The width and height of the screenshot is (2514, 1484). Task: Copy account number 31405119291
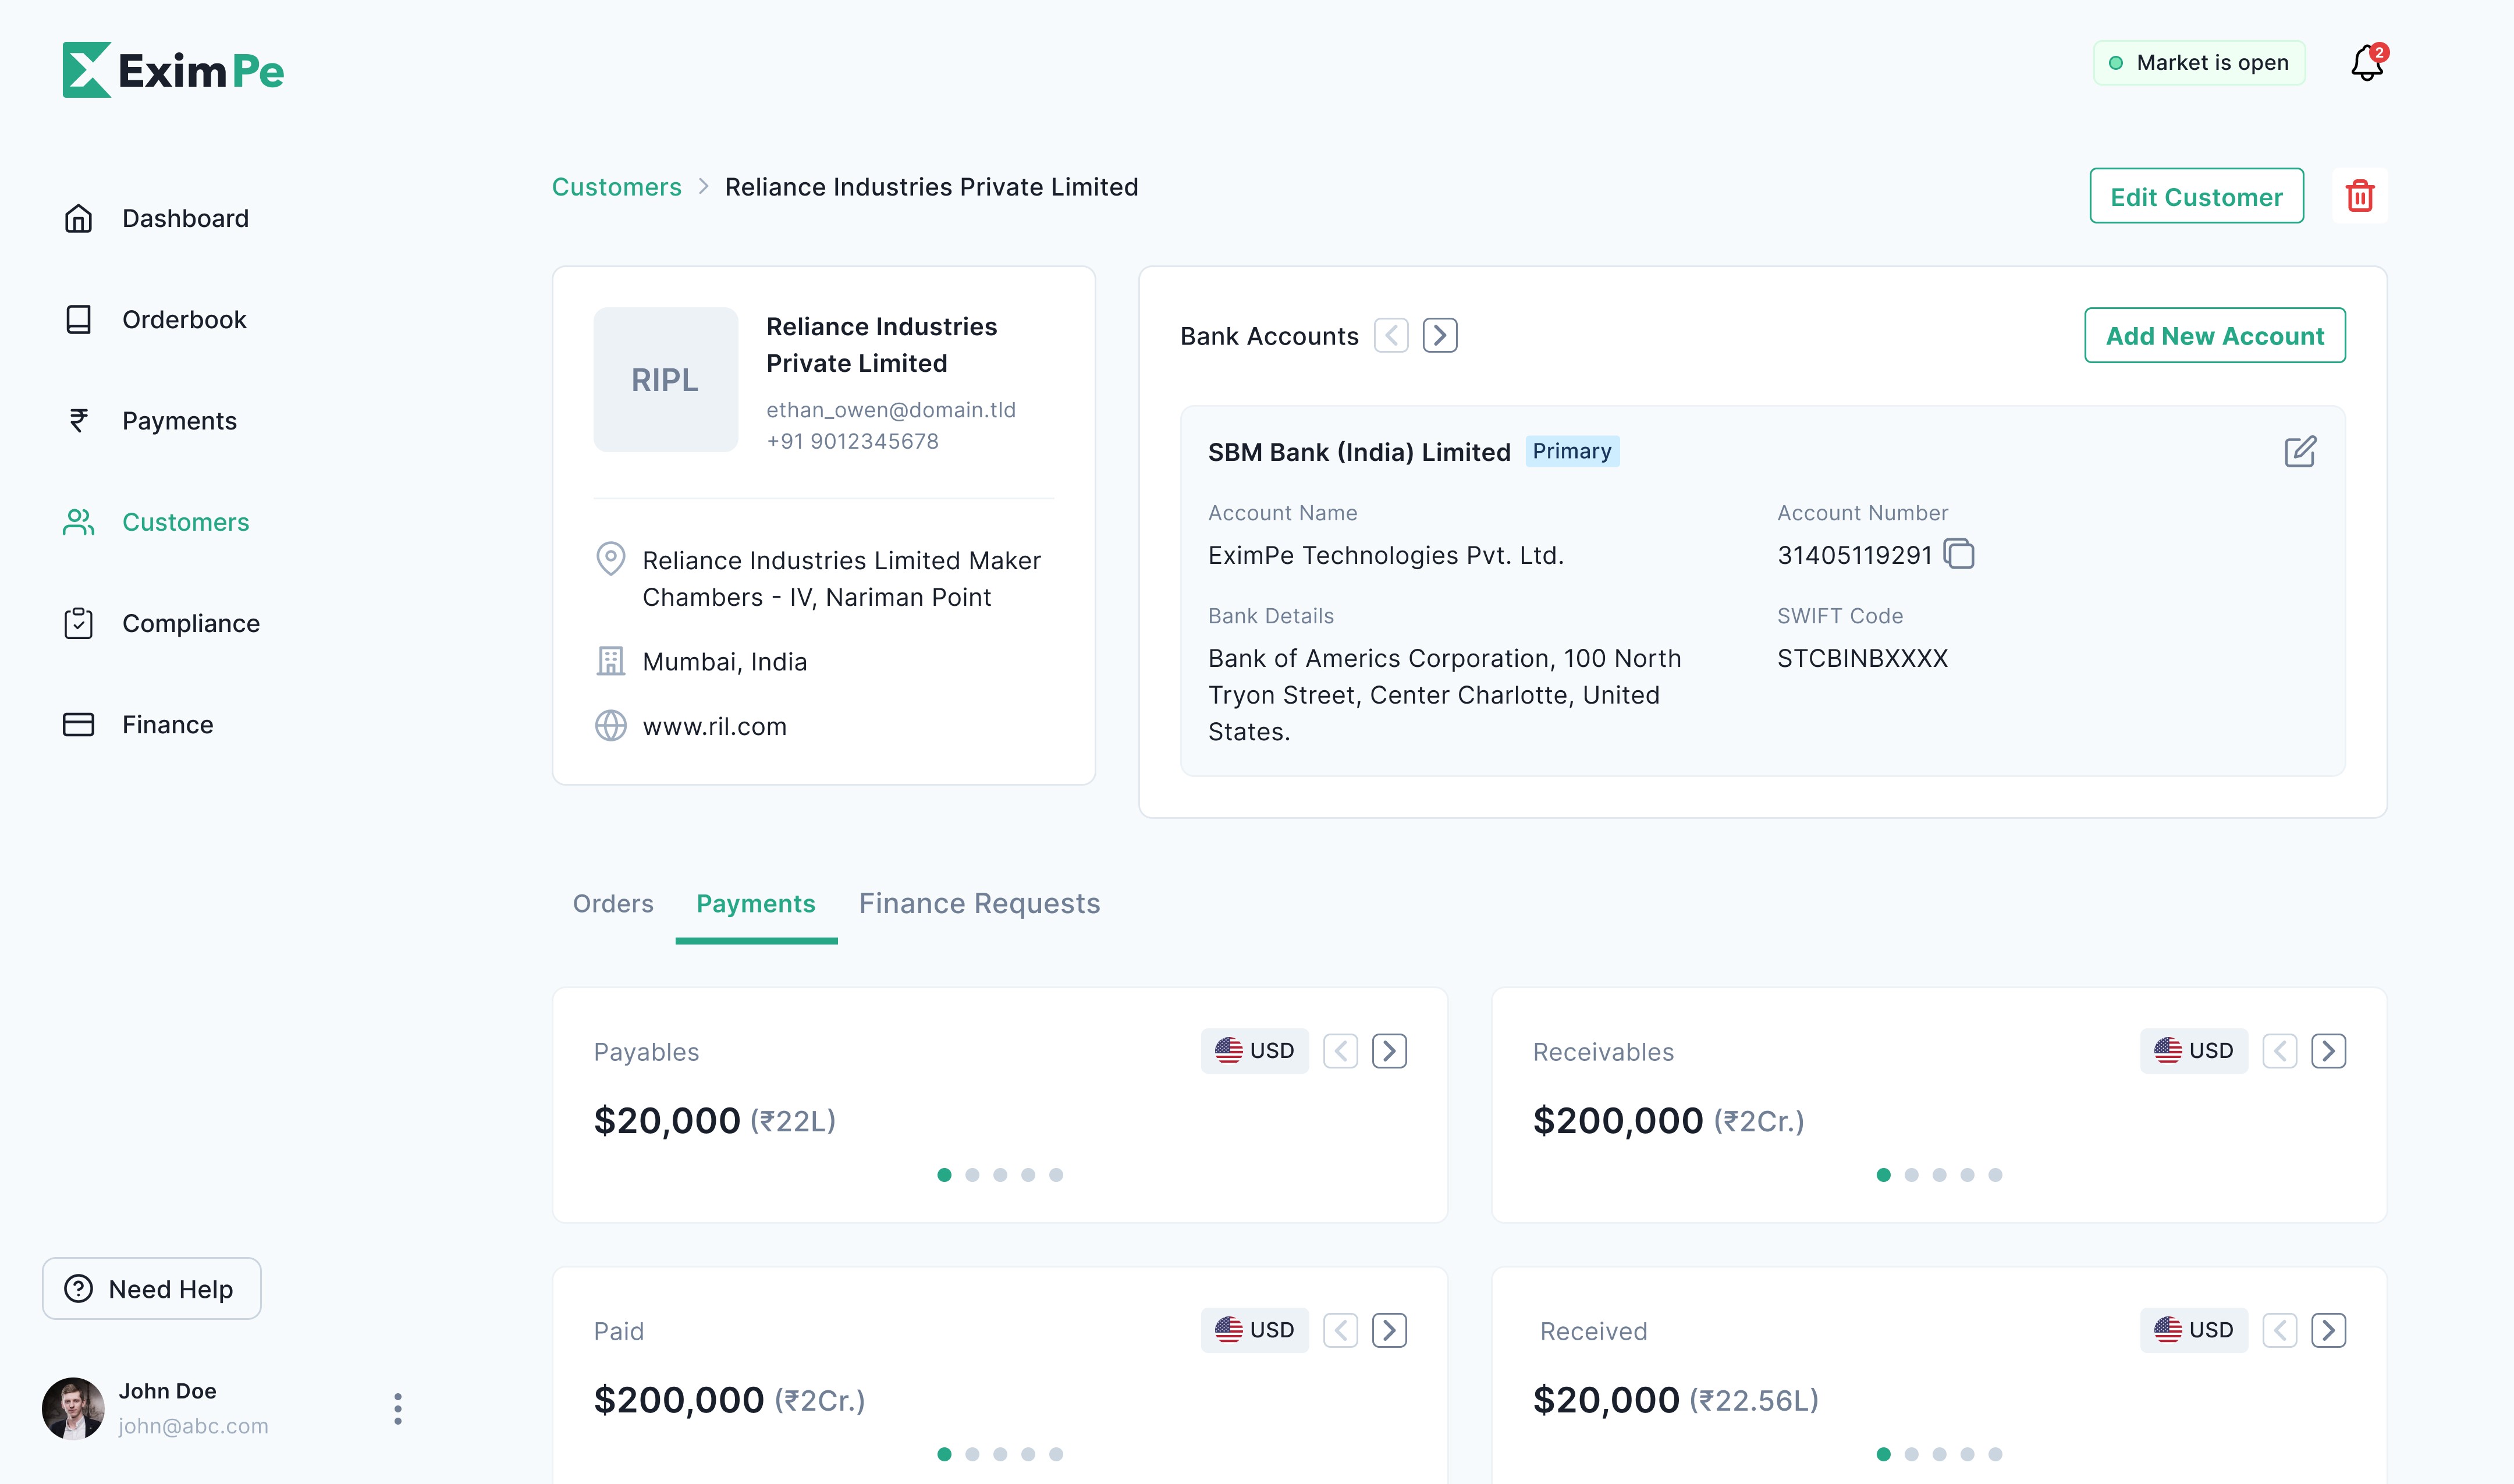pos(1959,554)
